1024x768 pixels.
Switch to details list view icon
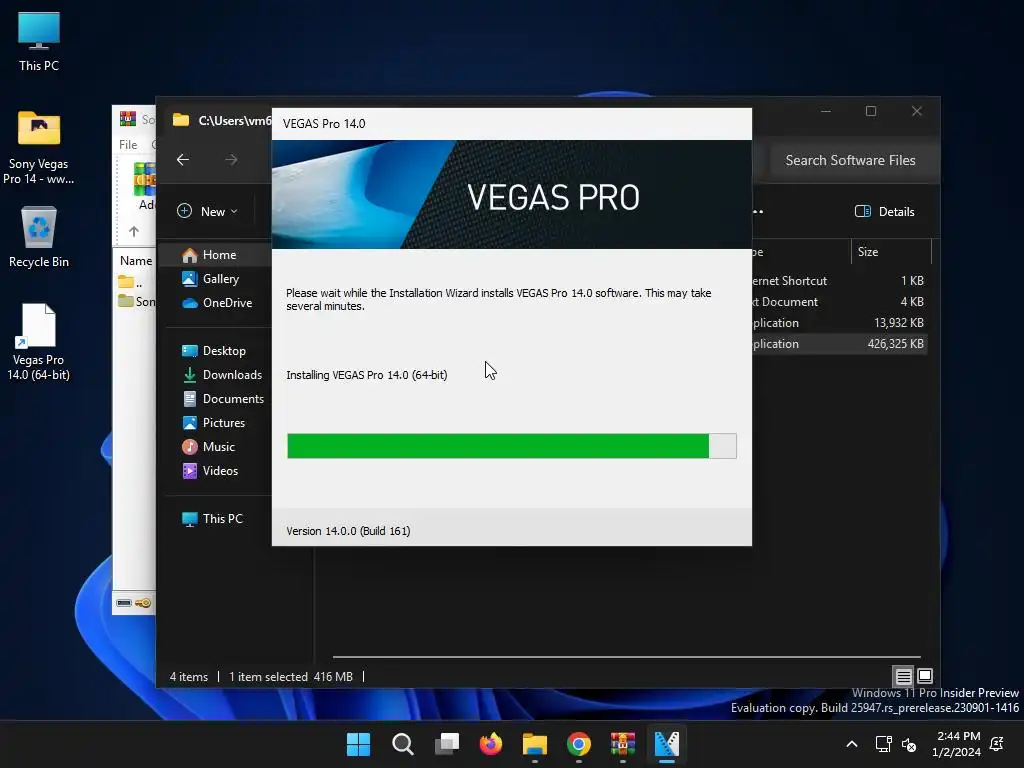[x=903, y=676]
